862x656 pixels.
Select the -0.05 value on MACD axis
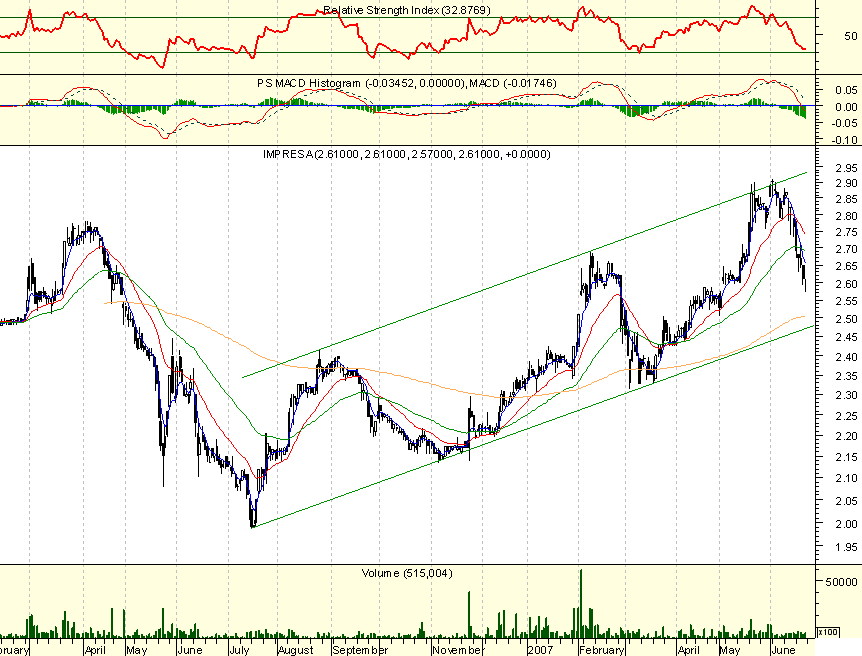pyautogui.click(x=844, y=123)
